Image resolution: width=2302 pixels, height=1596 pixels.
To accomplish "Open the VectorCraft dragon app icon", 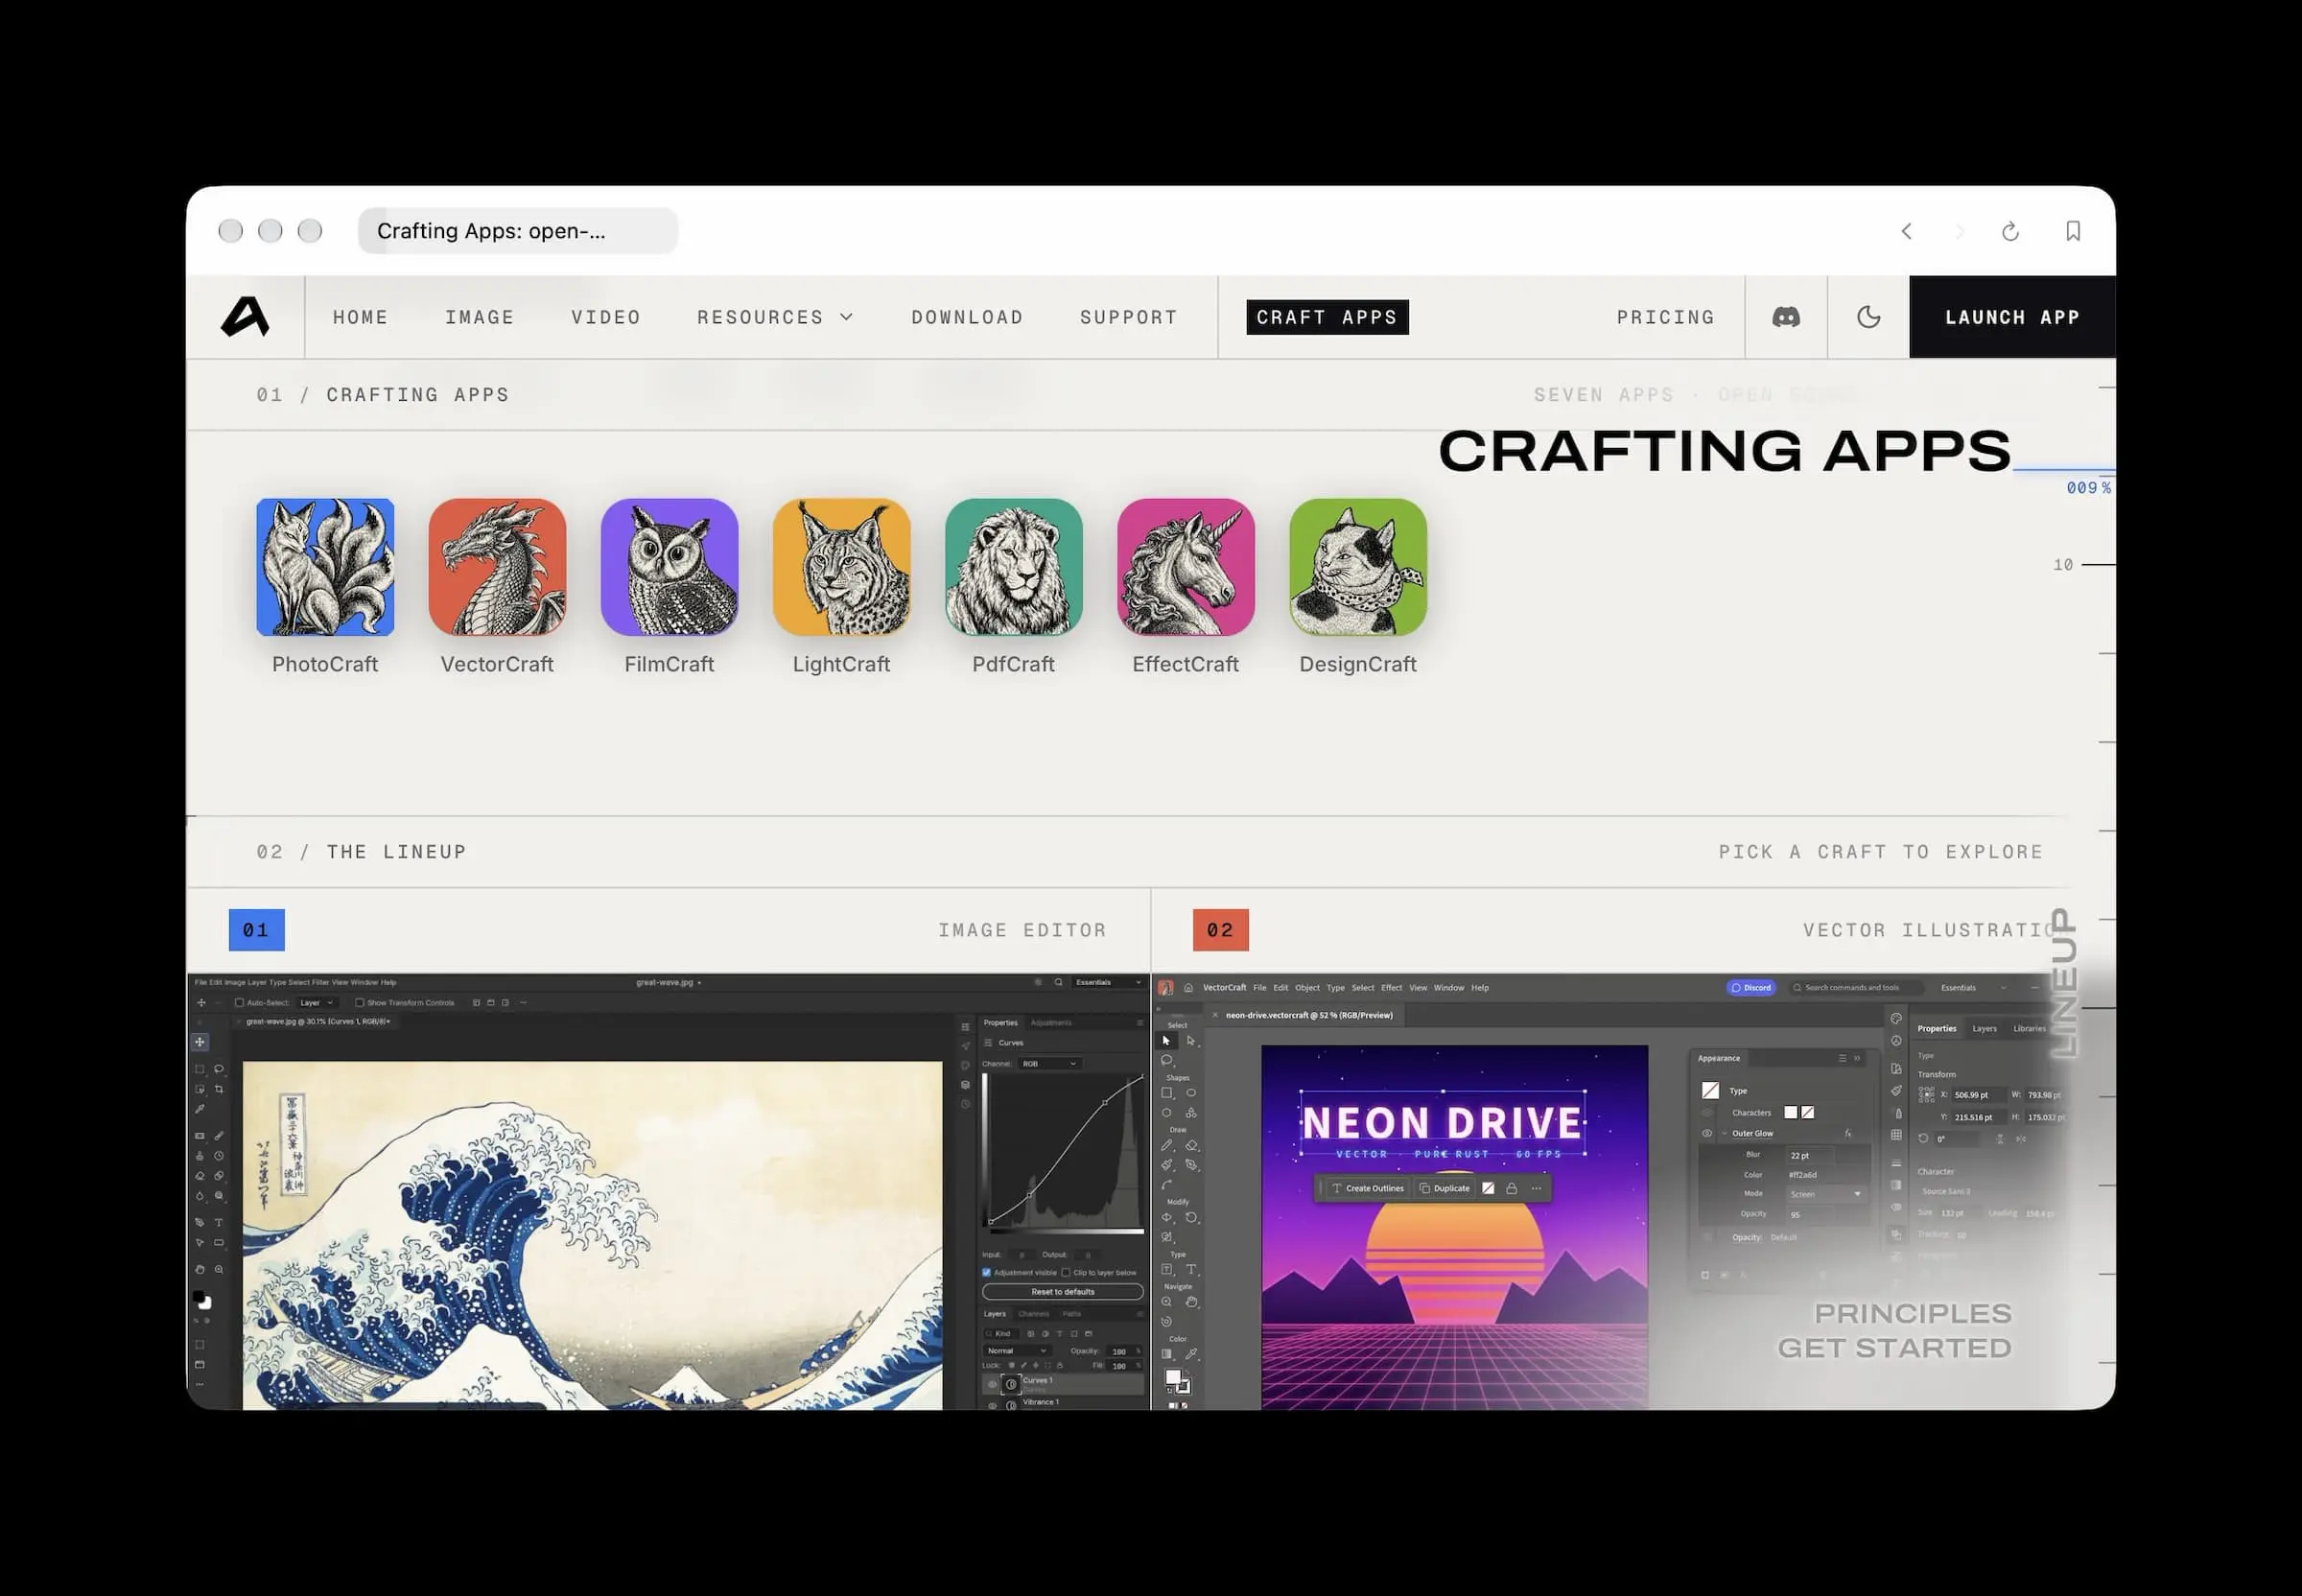I will 497,567.
